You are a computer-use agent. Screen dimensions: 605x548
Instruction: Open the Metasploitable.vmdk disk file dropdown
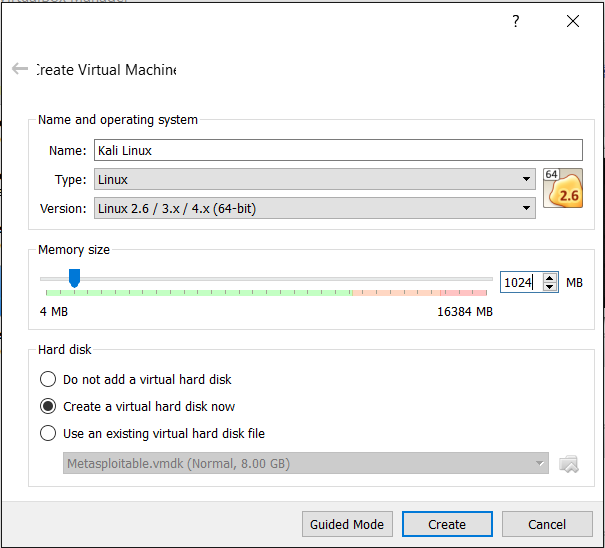point(305,463)
